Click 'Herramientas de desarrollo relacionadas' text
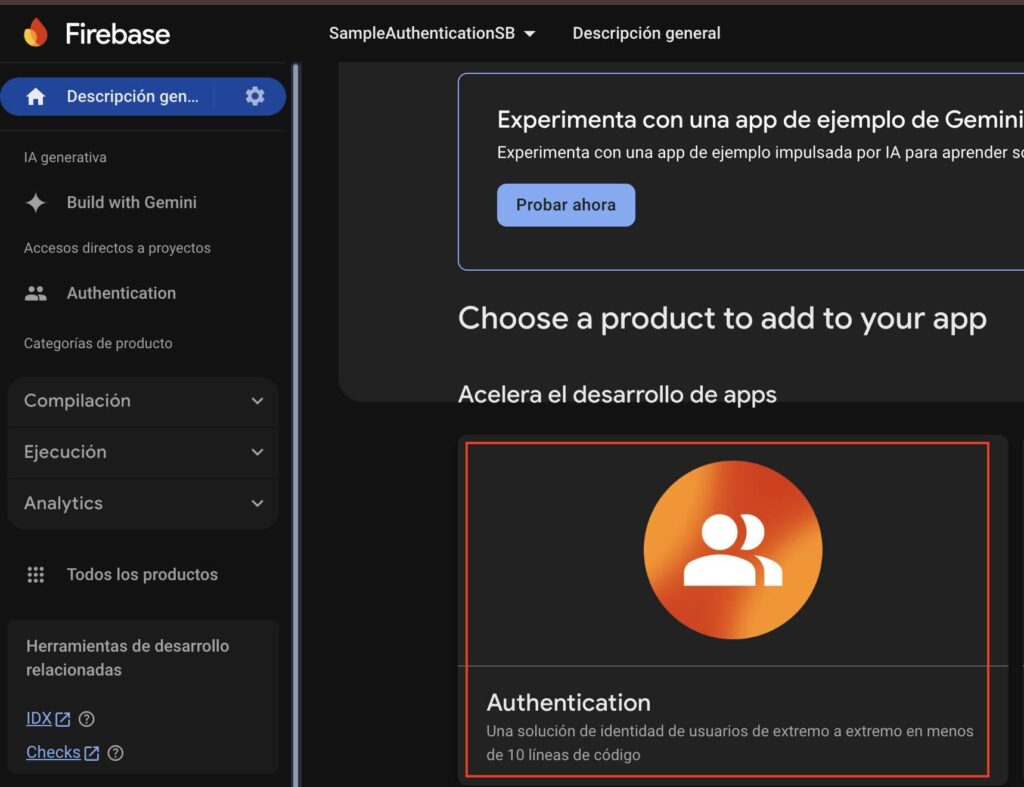Screen dimensions: 1024x787 [x=127, y=658]
